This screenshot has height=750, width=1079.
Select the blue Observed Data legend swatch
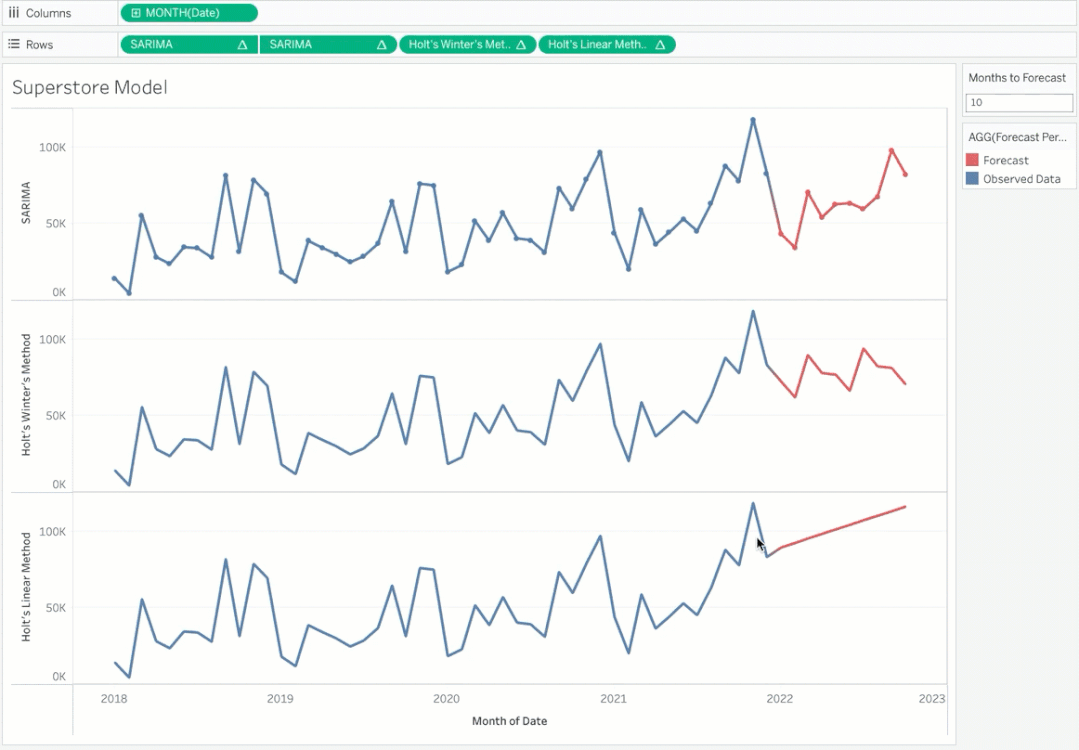(x=972, y=179)
